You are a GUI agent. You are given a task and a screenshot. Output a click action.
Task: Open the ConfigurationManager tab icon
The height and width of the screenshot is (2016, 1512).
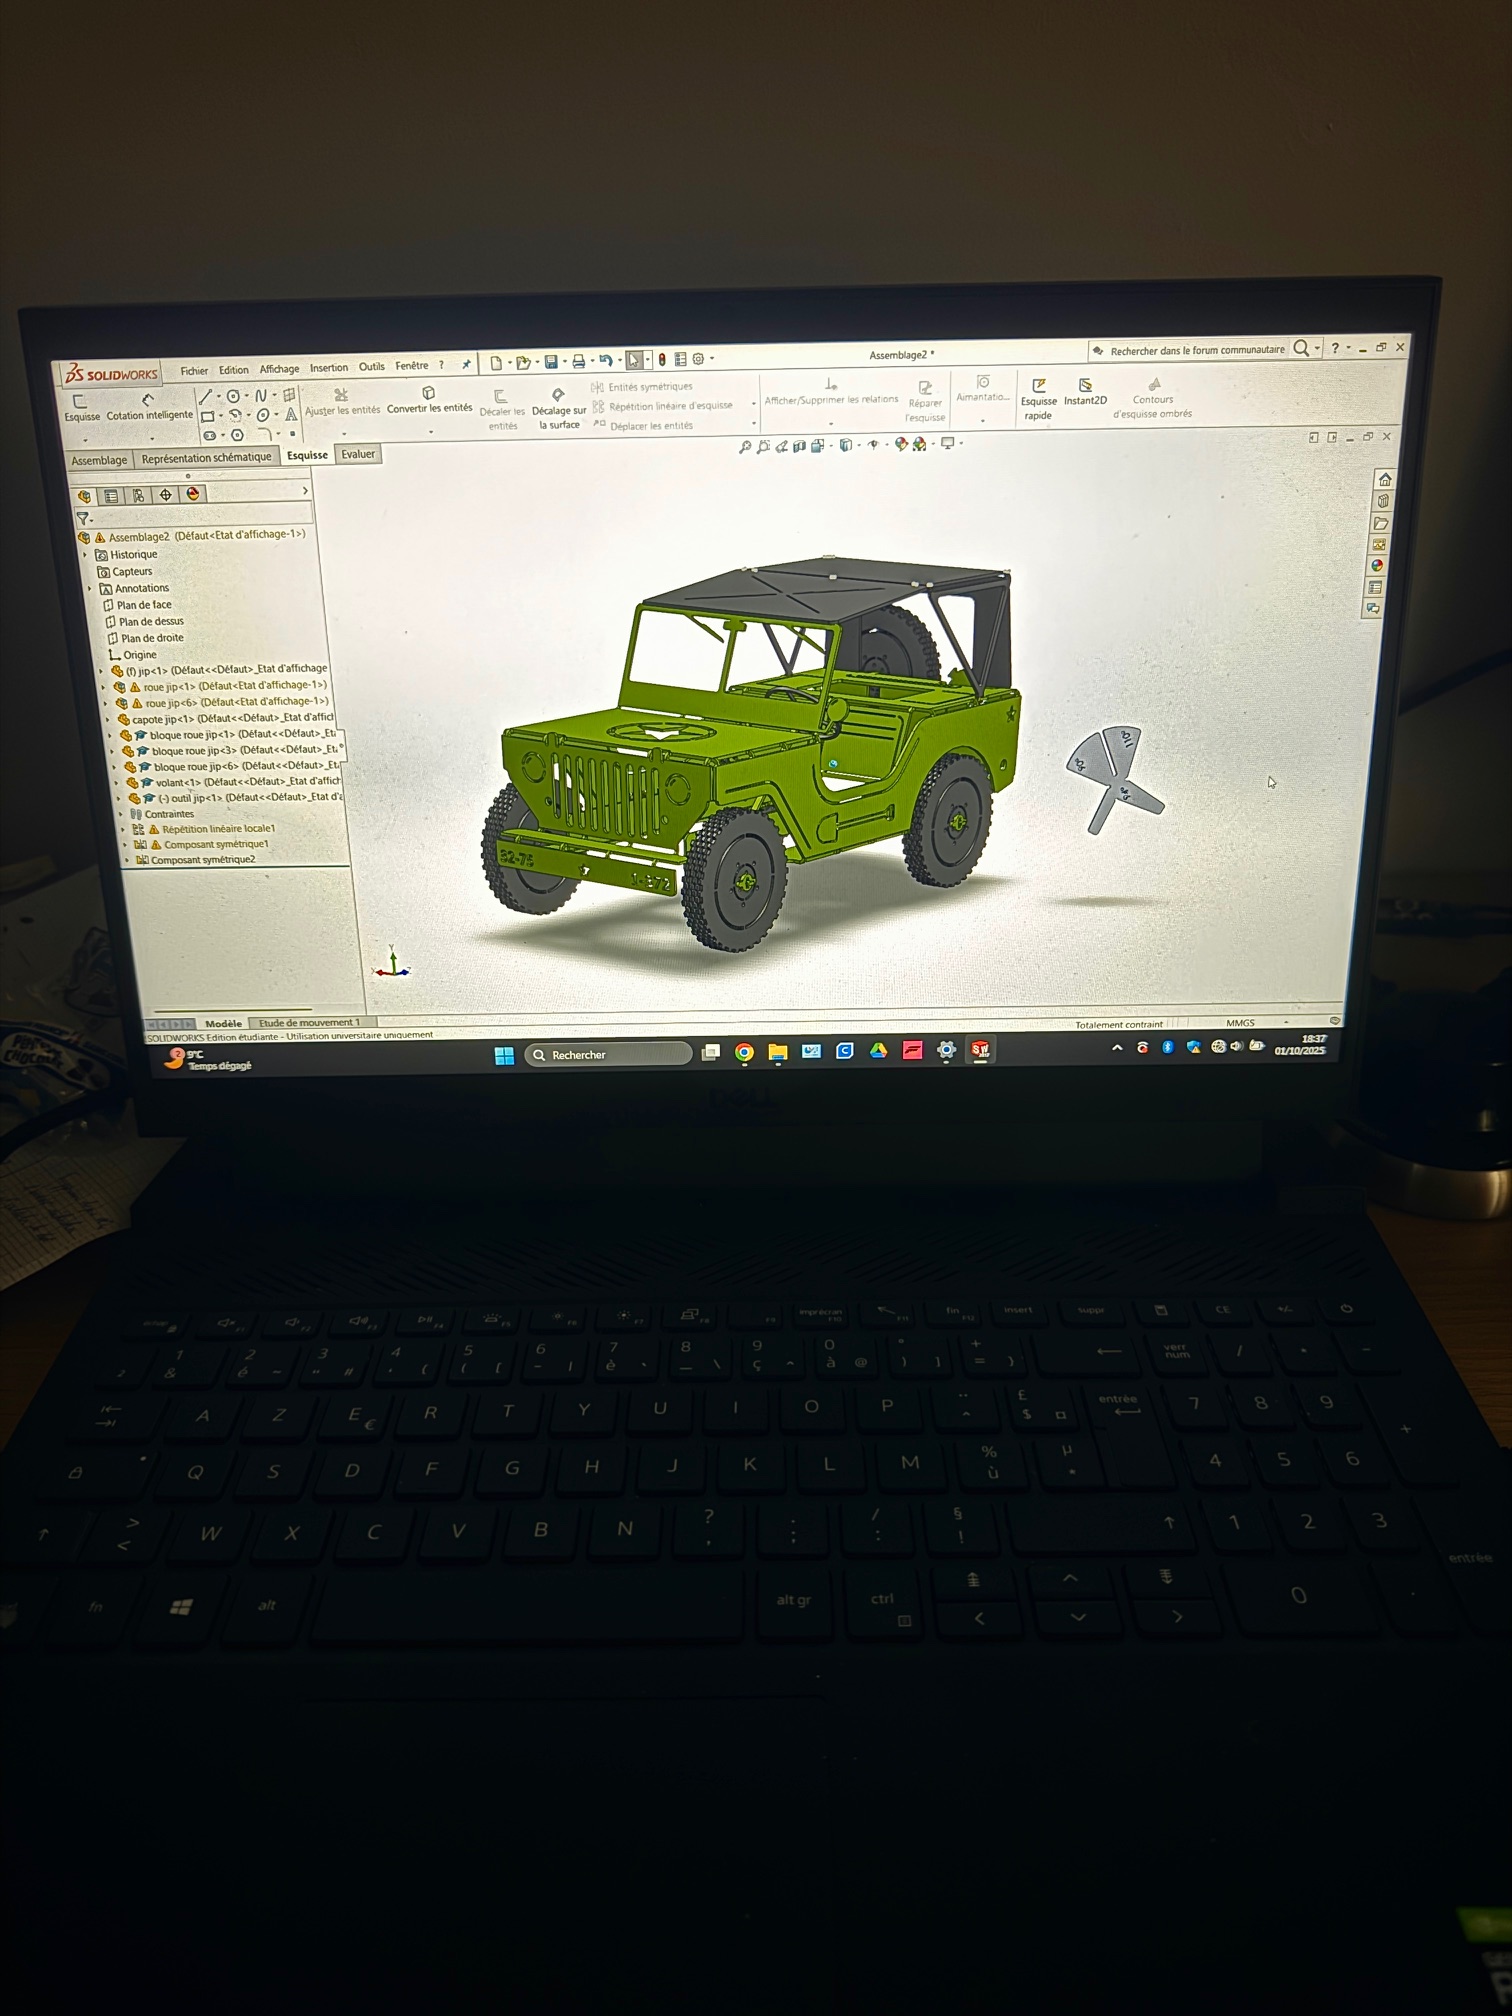tap(138, 496)
